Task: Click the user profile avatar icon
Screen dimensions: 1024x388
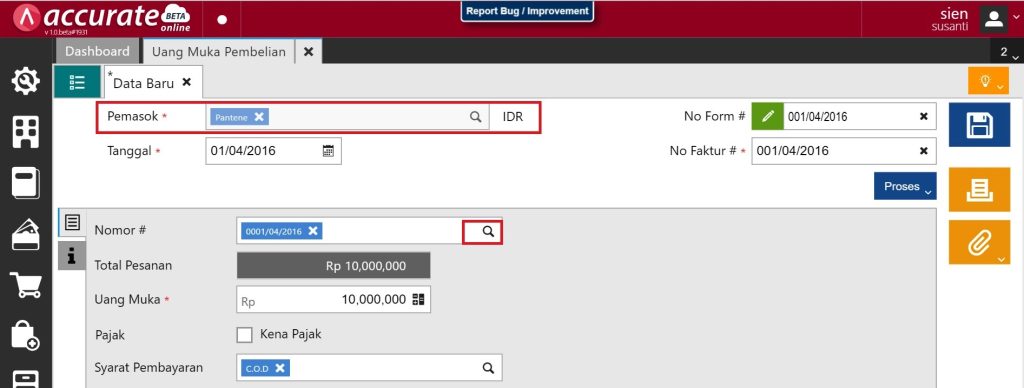Action: pos(994,19)
